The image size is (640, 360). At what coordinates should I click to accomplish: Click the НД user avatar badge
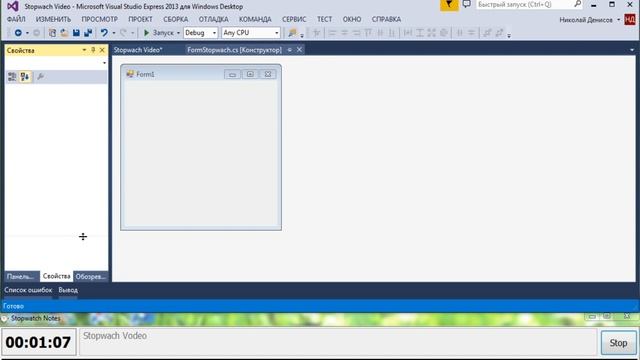pyautogui.click(x=629, y=19)
